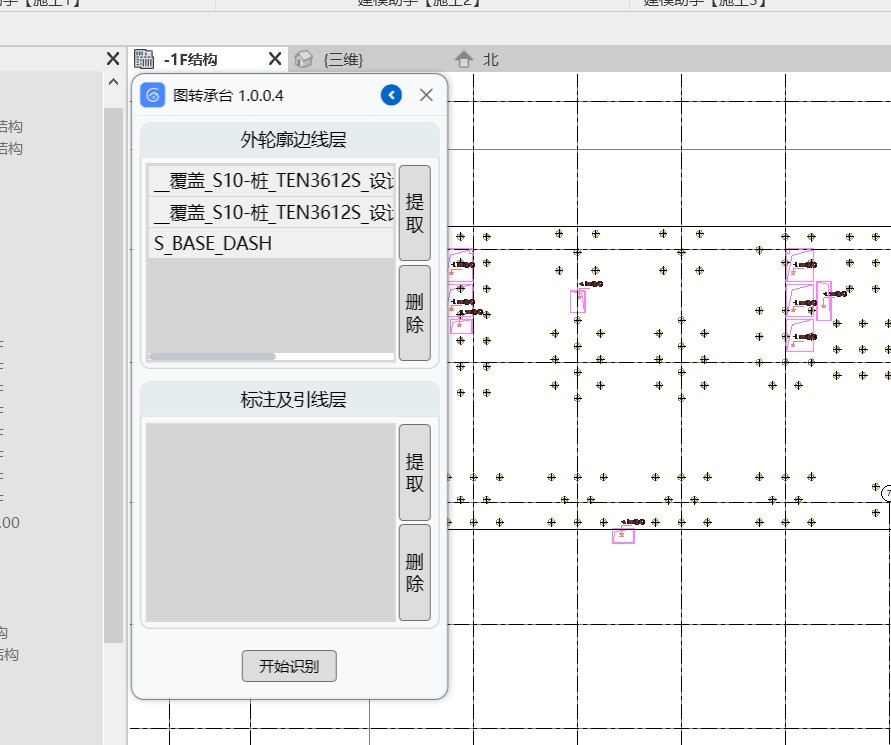Click the 图转承台 logo icon in dialog title
891x745 pixels.
(x=152, y=95)
